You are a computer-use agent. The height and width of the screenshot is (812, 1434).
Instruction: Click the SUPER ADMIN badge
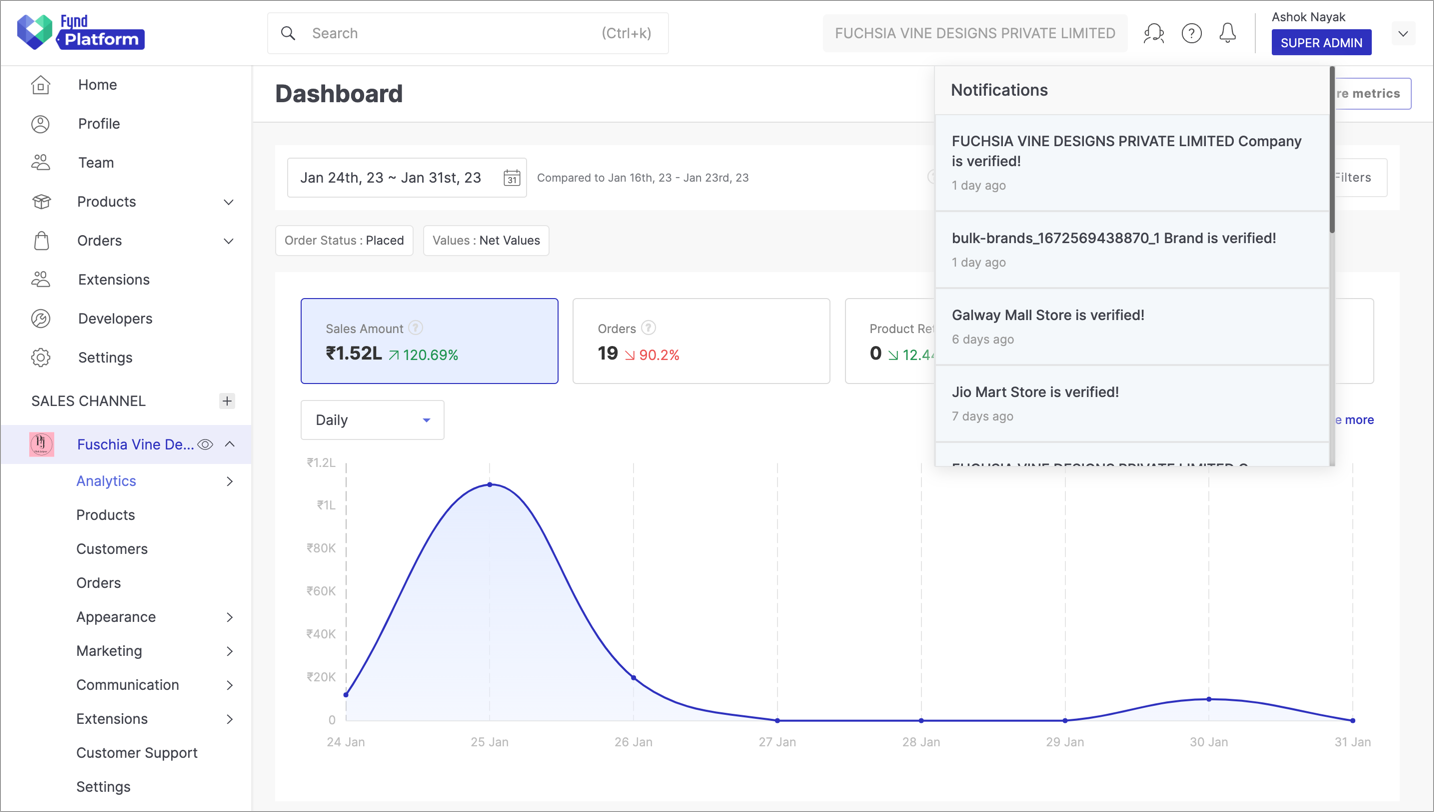pos(1321,43)
